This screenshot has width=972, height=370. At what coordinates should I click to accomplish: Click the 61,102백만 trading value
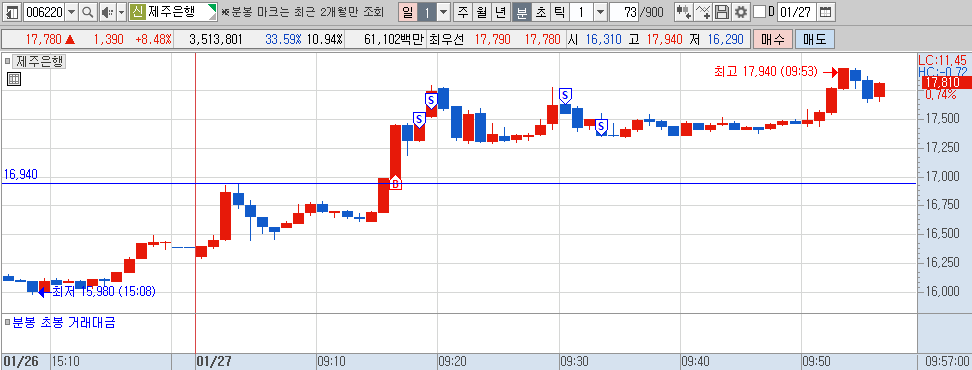[x=393, y=40]
